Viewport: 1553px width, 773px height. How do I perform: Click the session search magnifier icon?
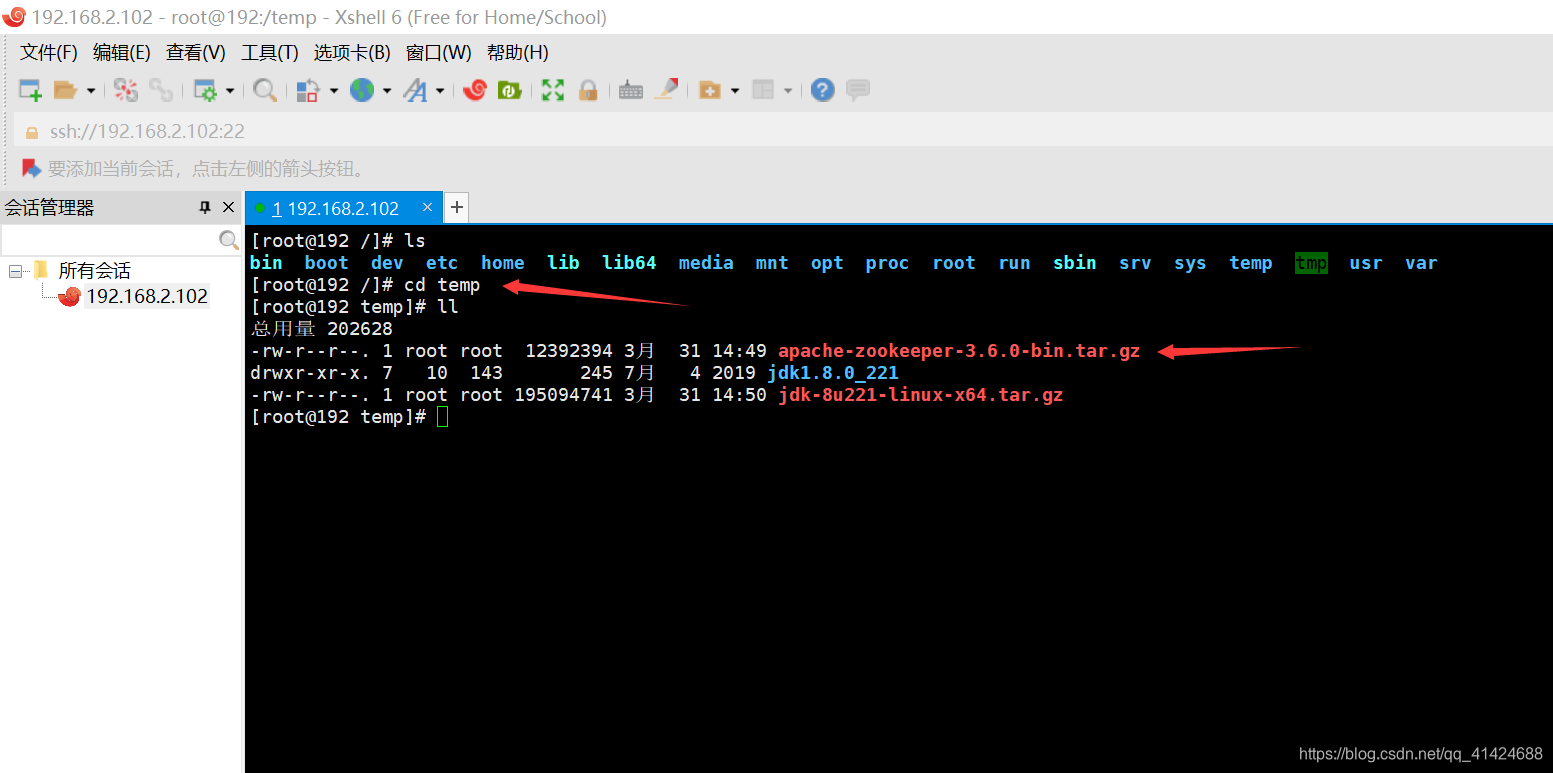(229, 240)
